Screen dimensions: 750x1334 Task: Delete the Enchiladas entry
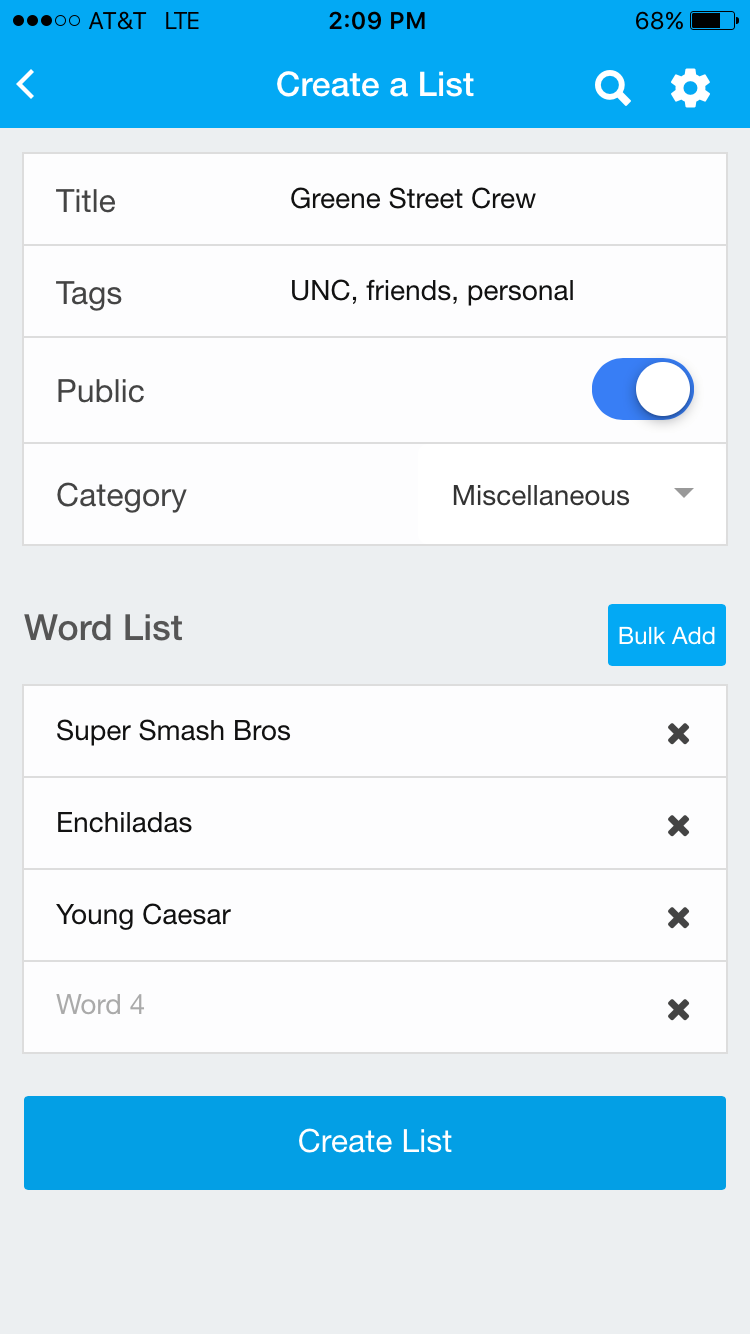[x=678, y=826]
